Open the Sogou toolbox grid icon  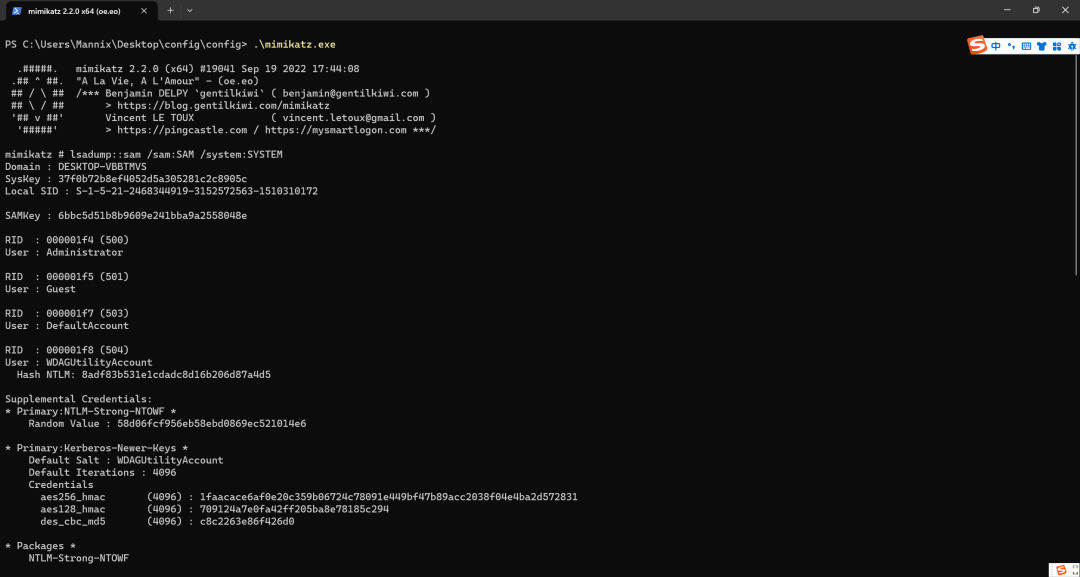1057,46
